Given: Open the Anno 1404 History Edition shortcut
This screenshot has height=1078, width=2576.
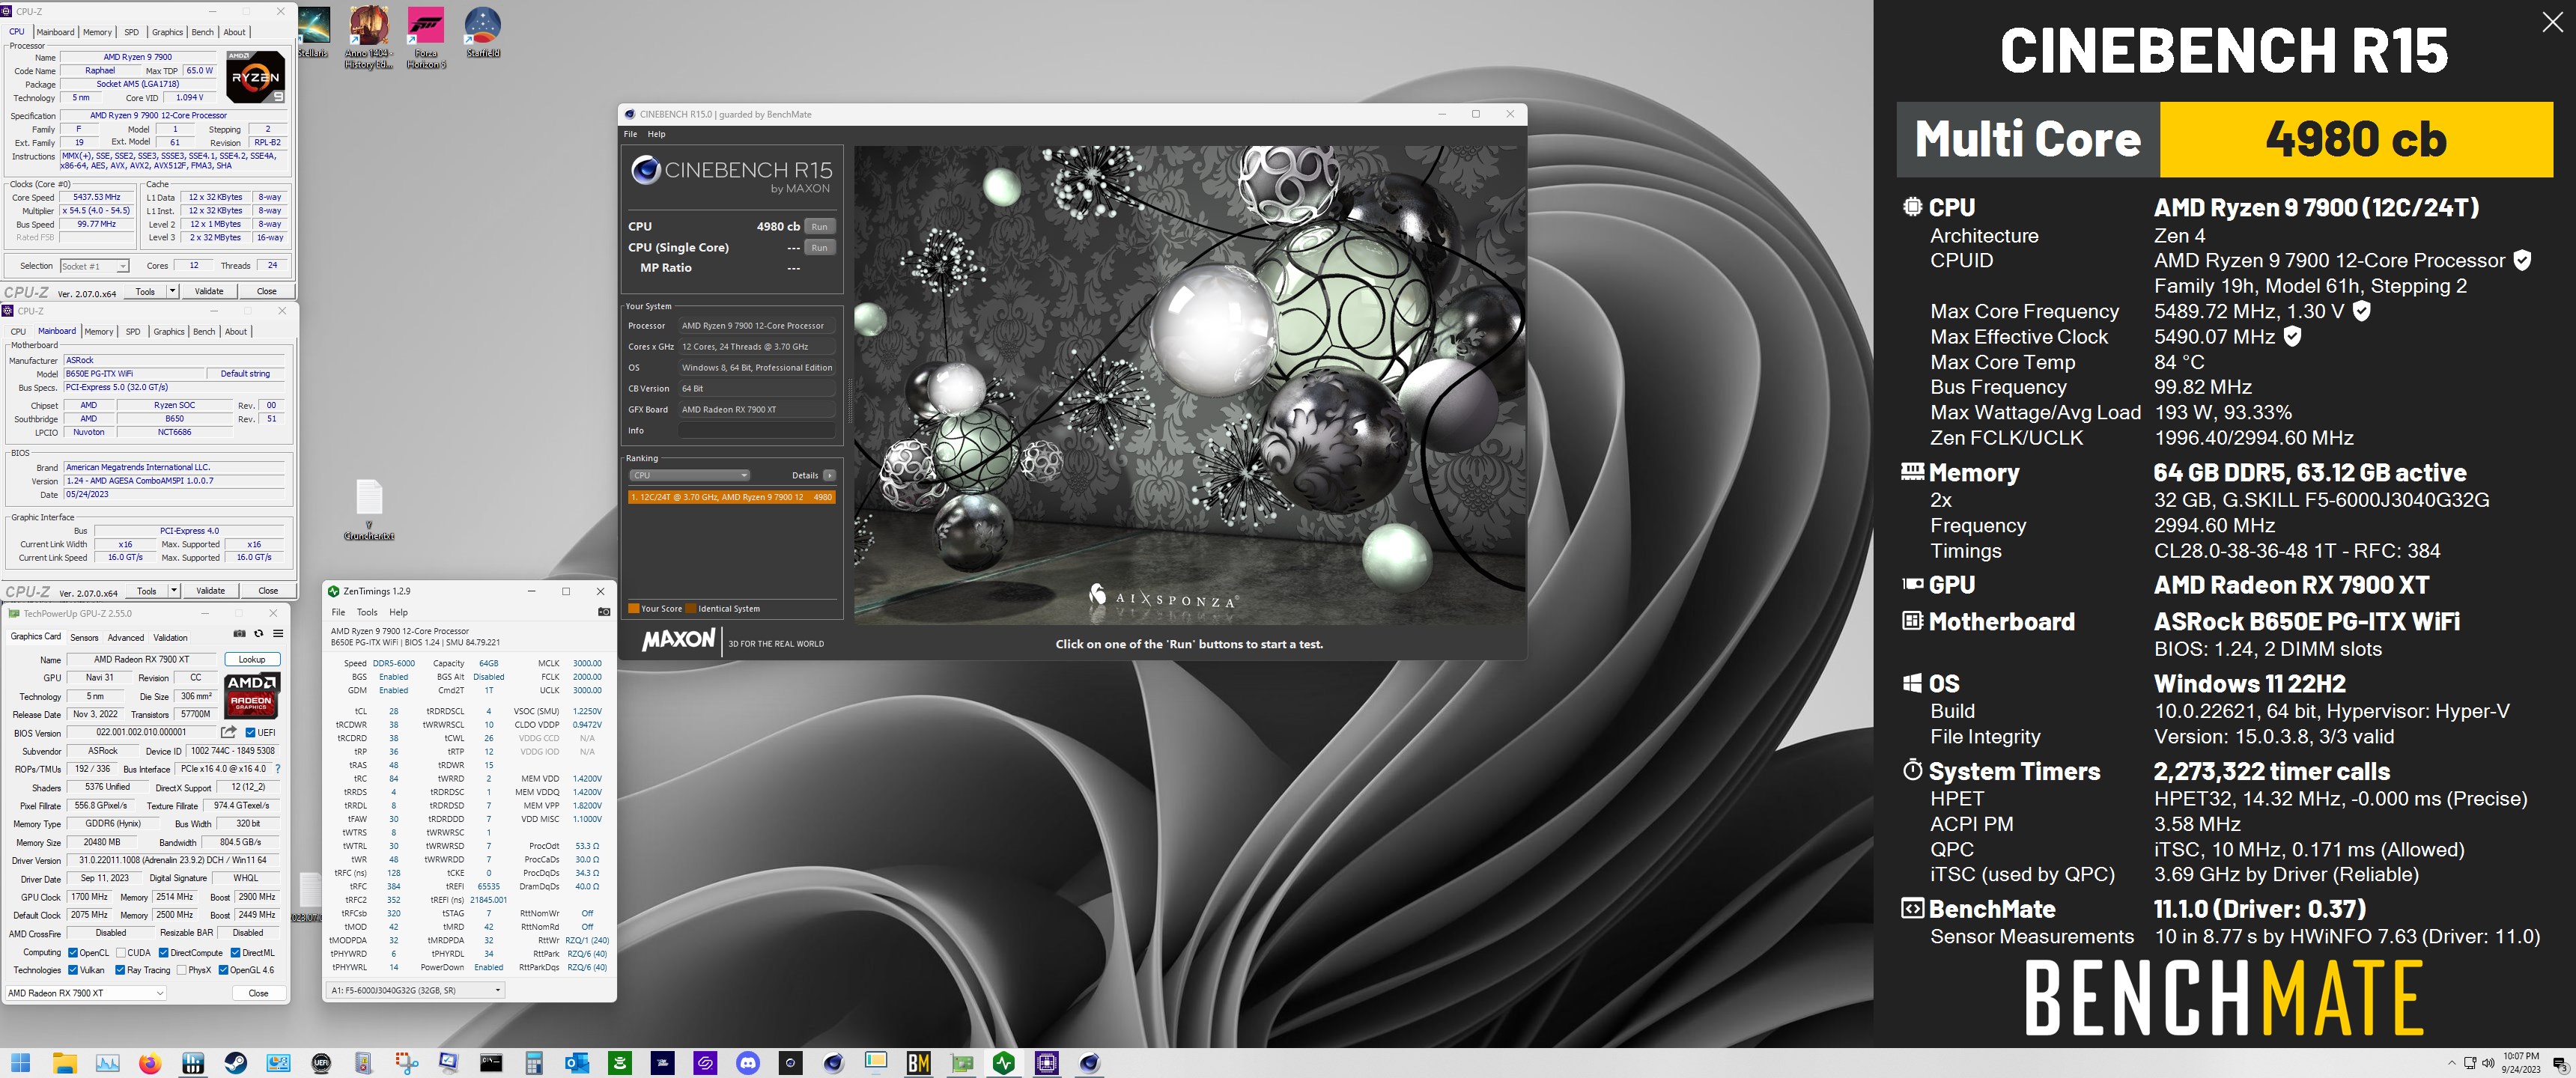Looking at the screenshot, I should coord(369,37).
